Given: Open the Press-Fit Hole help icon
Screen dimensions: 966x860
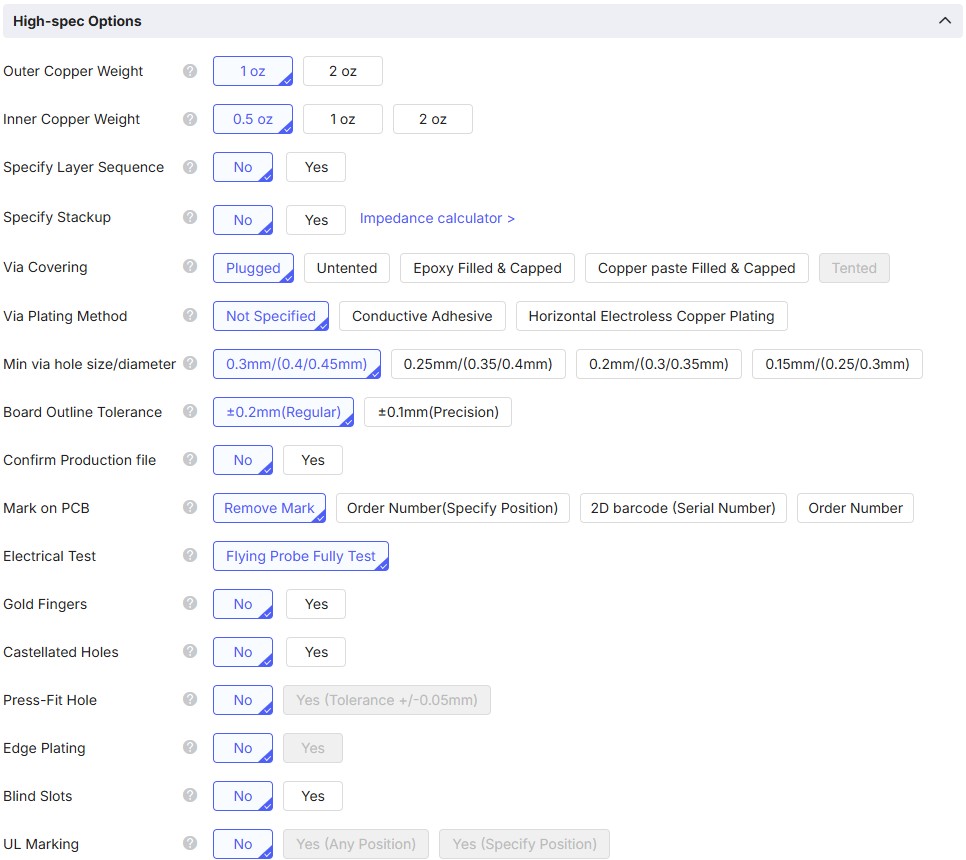Looking at the screenshot, I should 189,700.
